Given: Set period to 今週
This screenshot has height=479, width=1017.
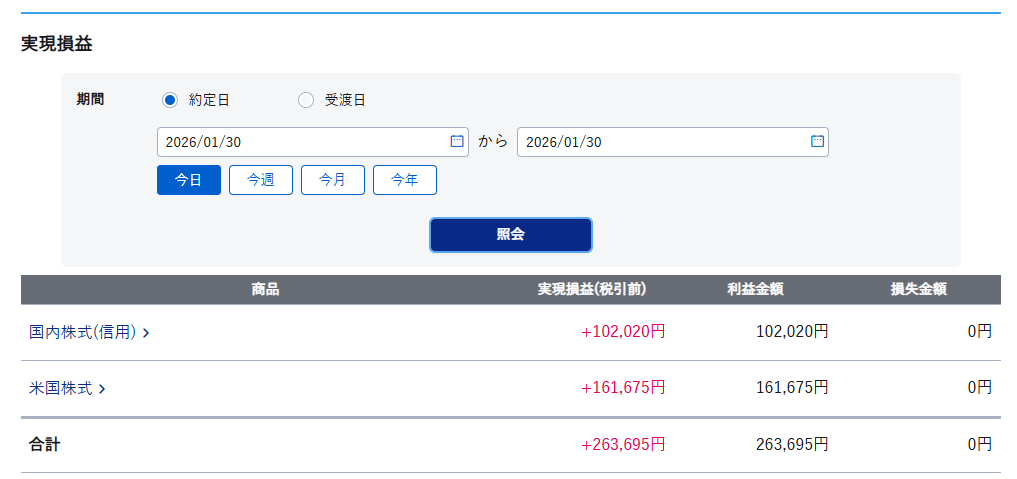Looking at the screenshot, I should point(261,180).
